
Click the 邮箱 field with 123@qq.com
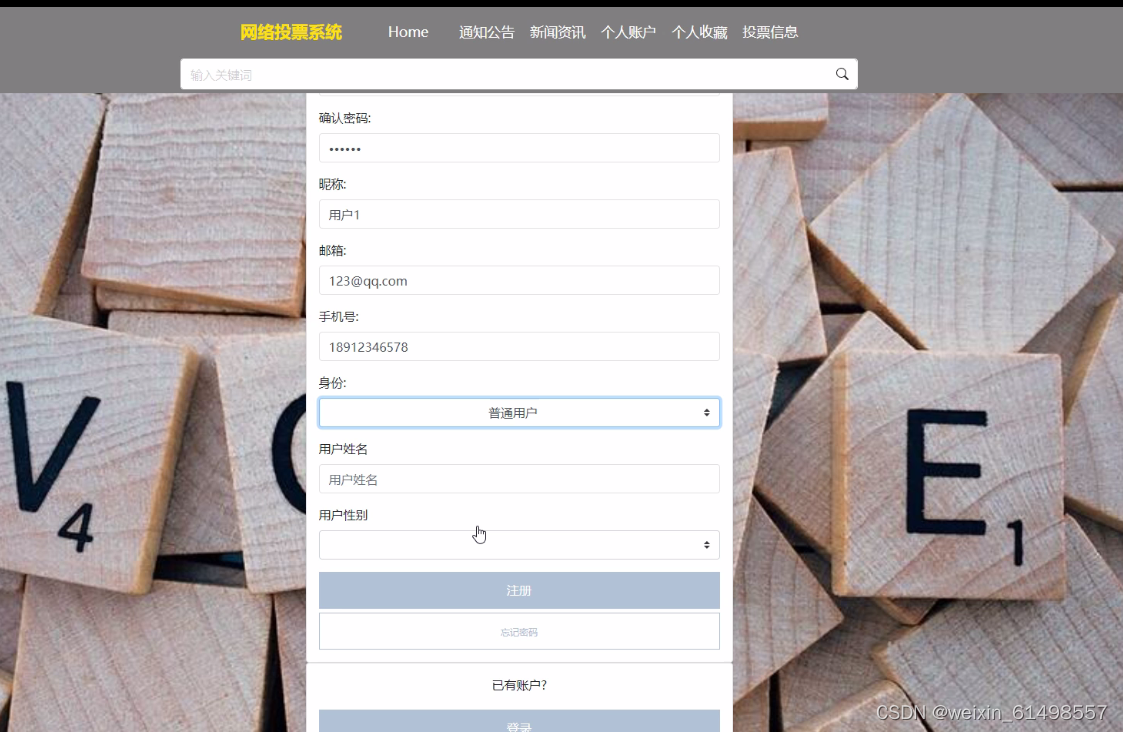point(519,281)
